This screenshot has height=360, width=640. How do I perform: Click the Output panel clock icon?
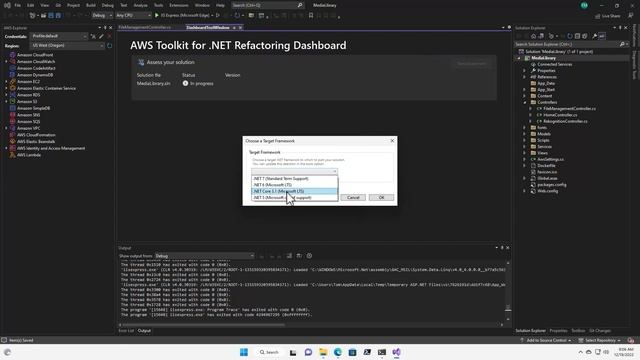click(309, 256)
